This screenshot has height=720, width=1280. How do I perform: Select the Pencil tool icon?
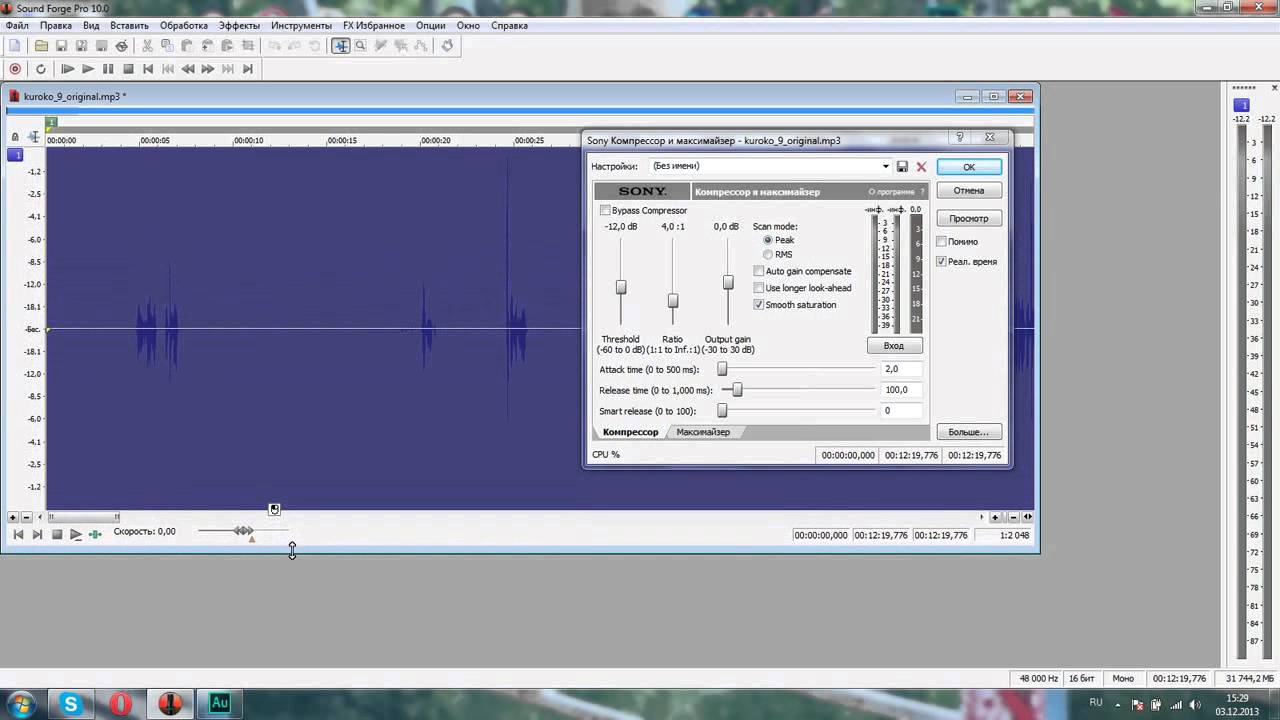pyautogui.click(x=380, y=45)
